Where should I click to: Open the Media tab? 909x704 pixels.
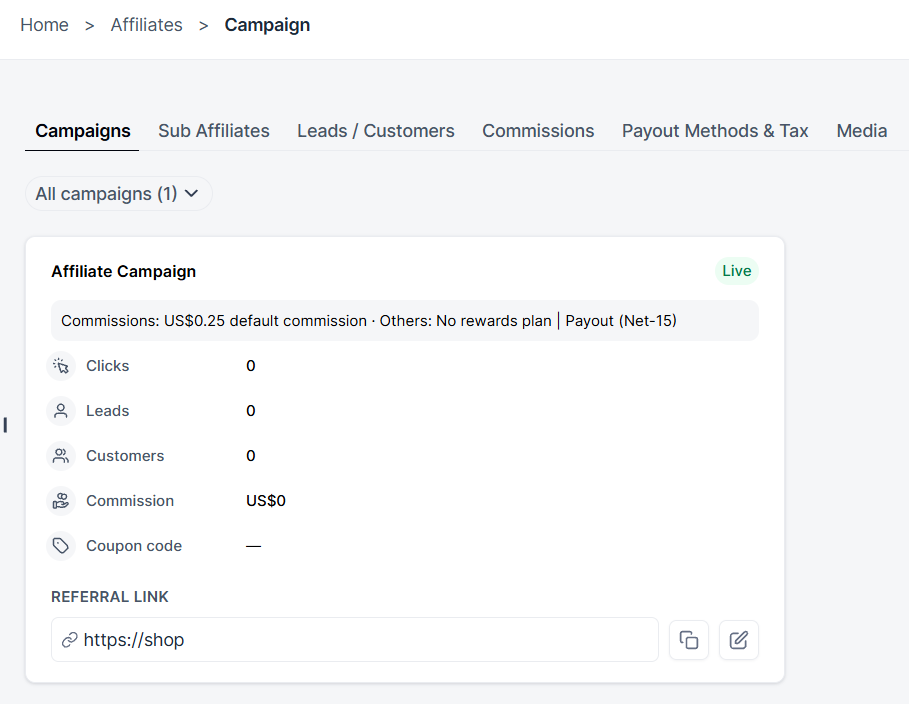(861, 131)
